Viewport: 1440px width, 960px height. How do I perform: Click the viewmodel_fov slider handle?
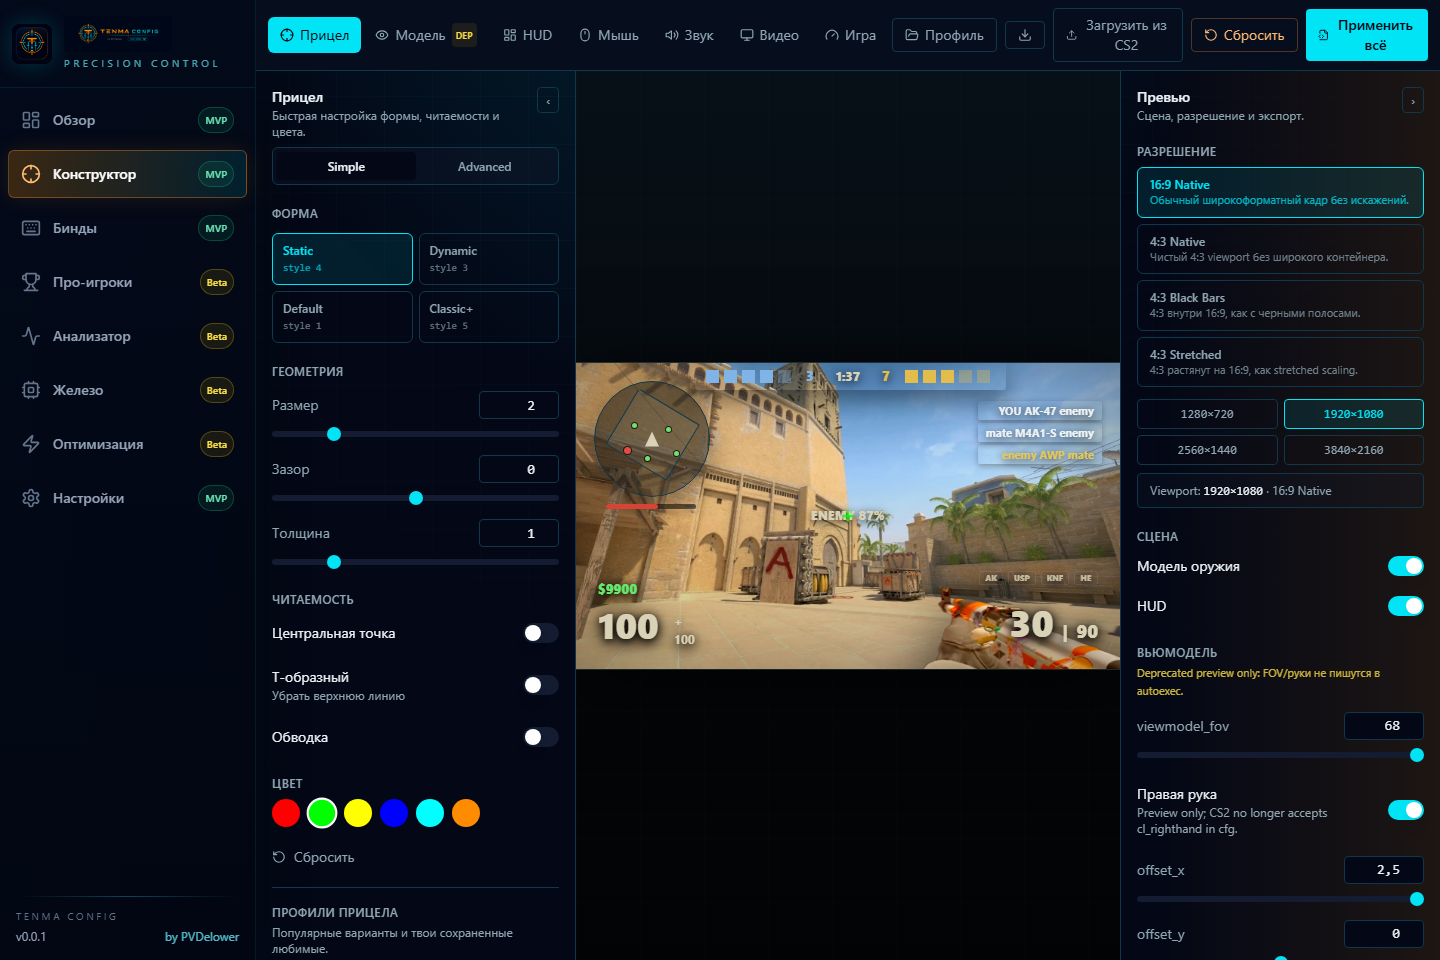pyautogui.click(x=1416, y=755)
